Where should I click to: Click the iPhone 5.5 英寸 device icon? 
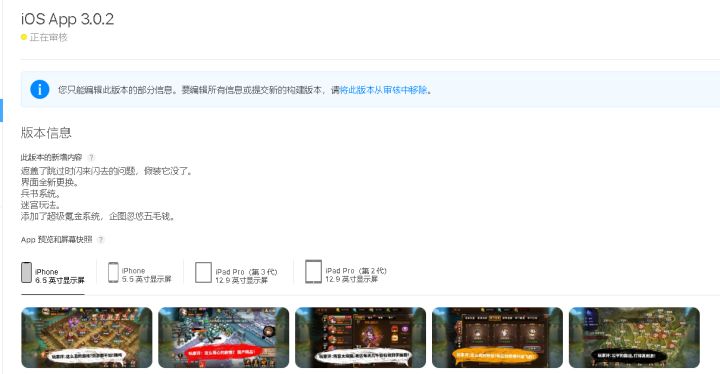113,272
